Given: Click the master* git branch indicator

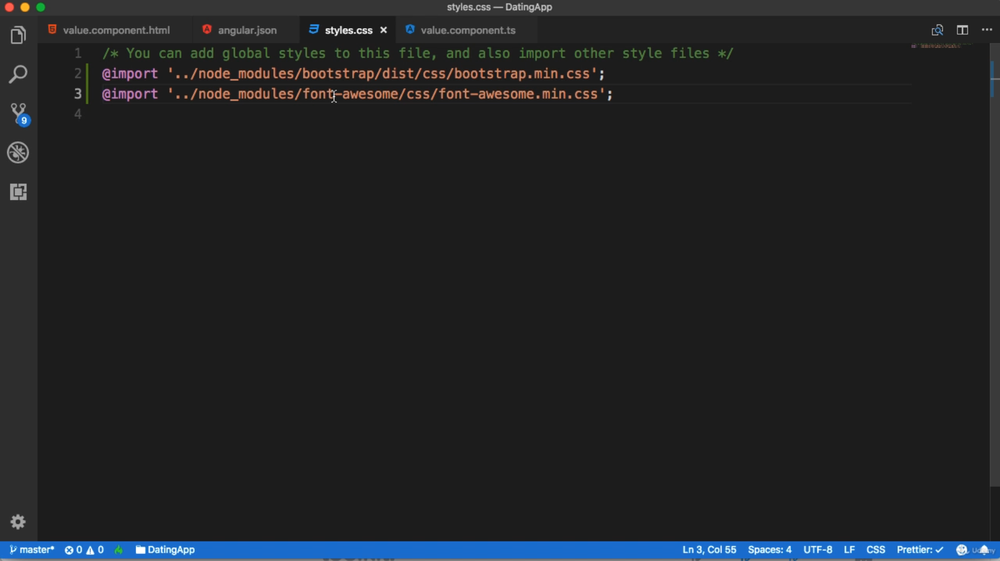Looking at the screenshot, I should pos(32,550).
